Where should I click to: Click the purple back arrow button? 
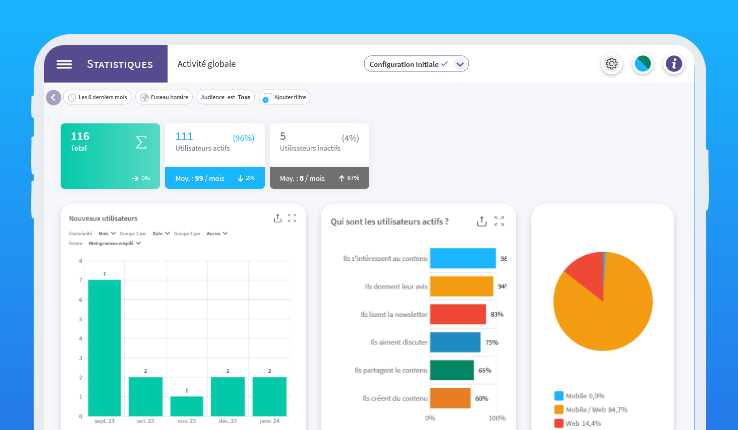53,97
